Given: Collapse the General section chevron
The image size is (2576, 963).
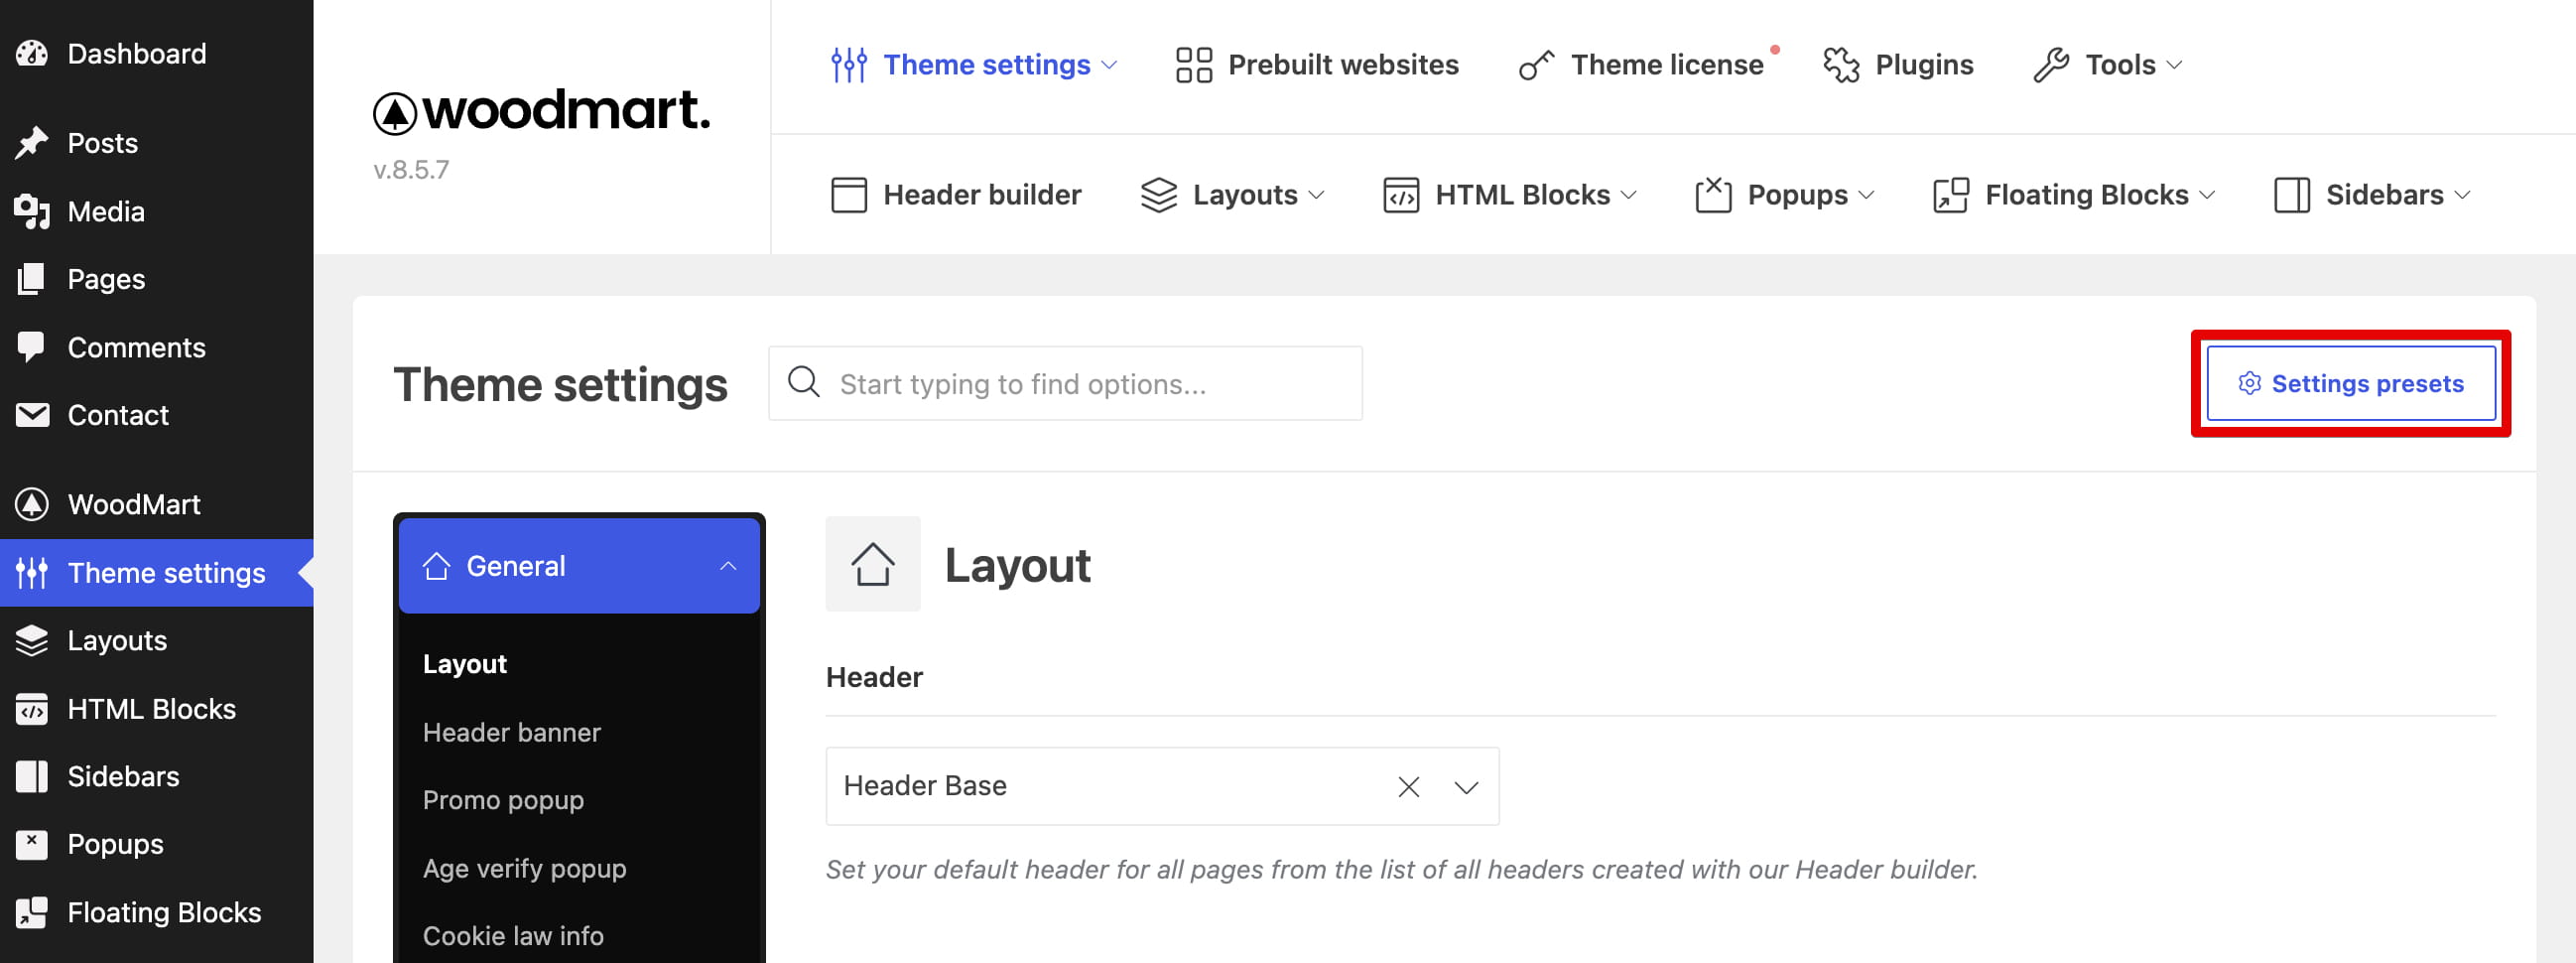Looking at the screenshot, I should tap(728, 566).
